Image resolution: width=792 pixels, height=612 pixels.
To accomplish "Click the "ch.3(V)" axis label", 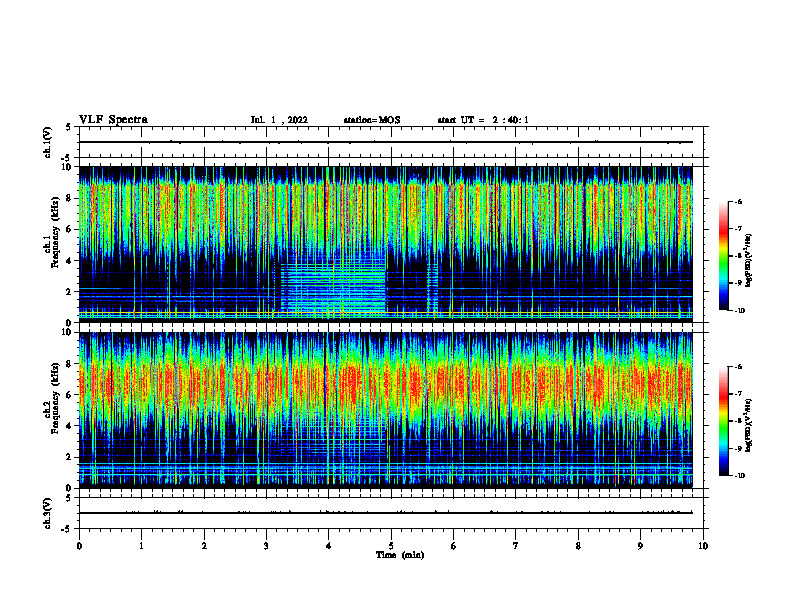I will pyautogui.click(x=48, y=513).
